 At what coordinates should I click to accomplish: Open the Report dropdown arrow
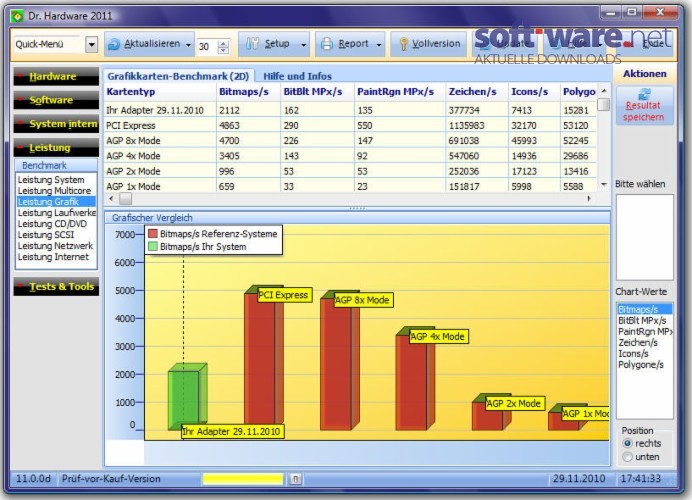(379, 45)
